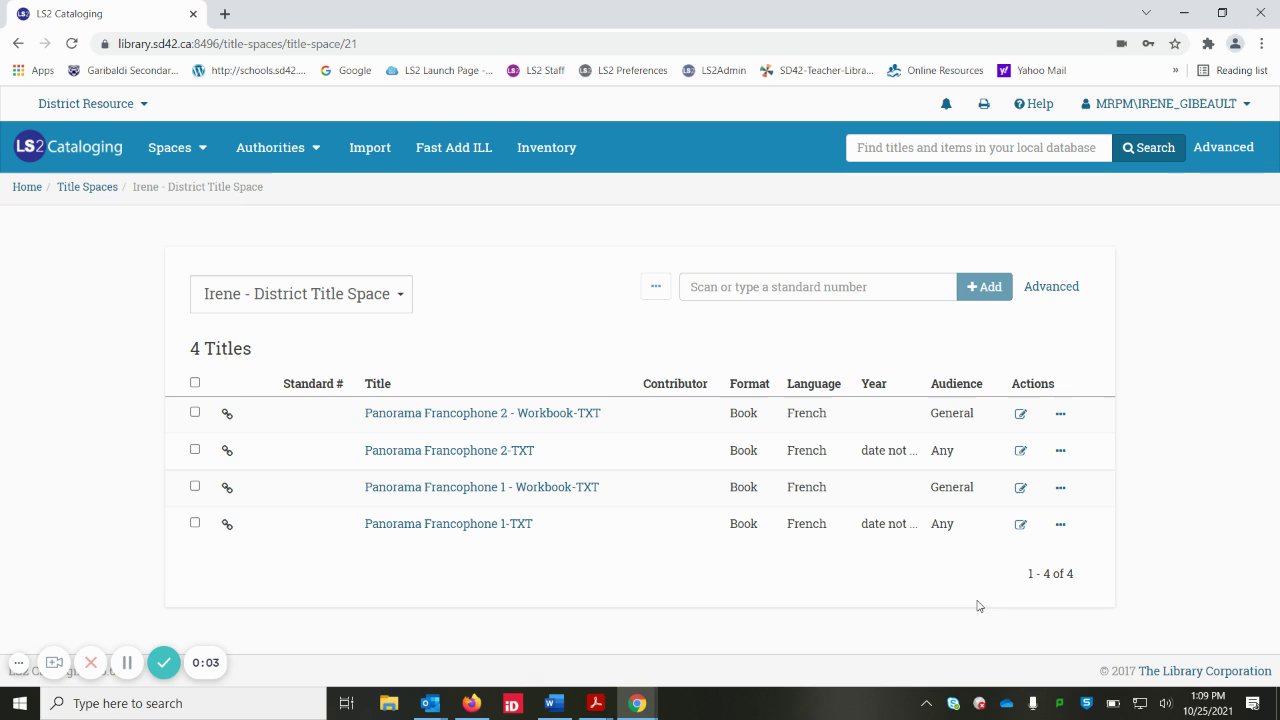1280x720 pixels.
Task: Edit Panorama Francophone 1-TXT record
Action: point(1020,525)
